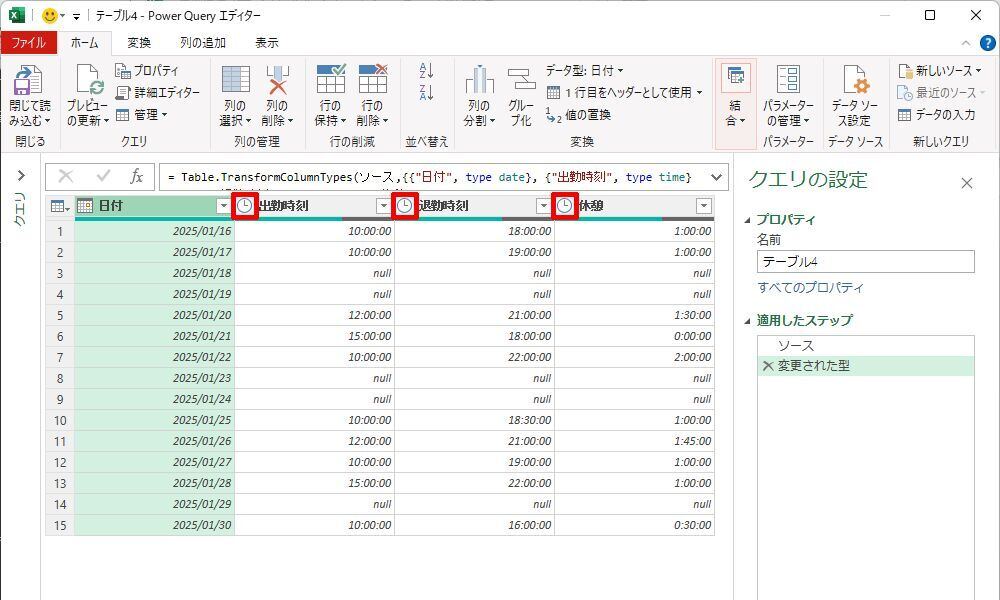Delete the 変更された型 step with its X icon
The height and width of the screenshot is (600, 1000).
click(768, 366)
